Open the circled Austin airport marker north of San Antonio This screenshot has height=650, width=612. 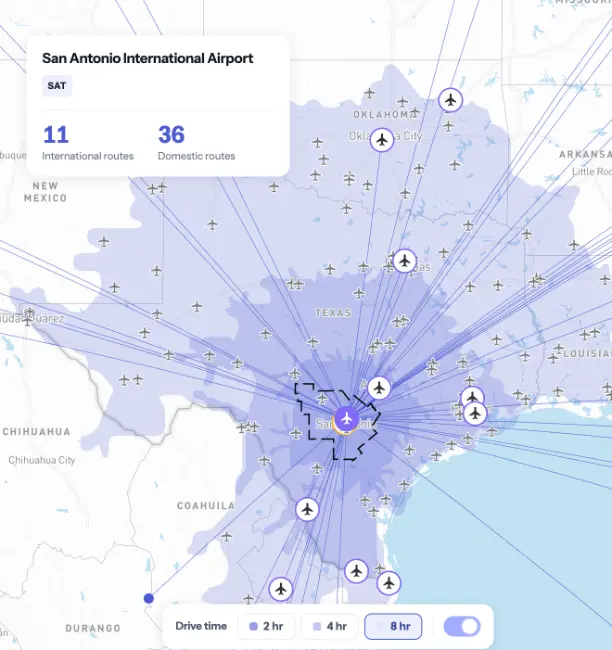pos(379,388)
